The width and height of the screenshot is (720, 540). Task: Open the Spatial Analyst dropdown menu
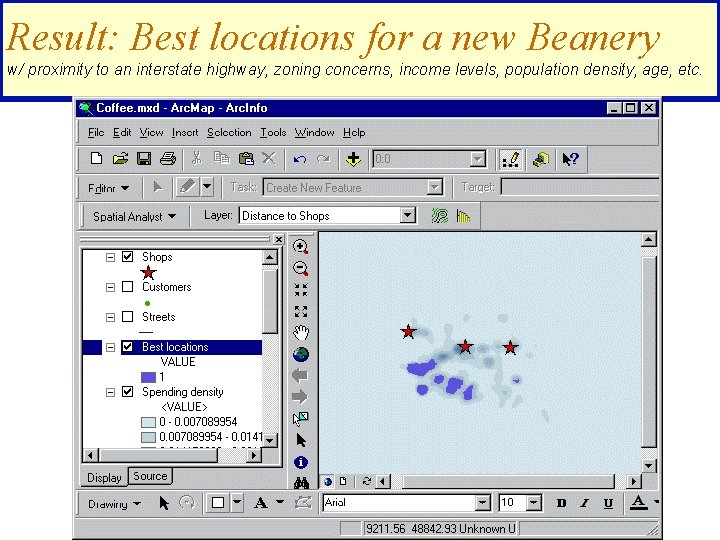pyautogui.click(x=134, y=216)
